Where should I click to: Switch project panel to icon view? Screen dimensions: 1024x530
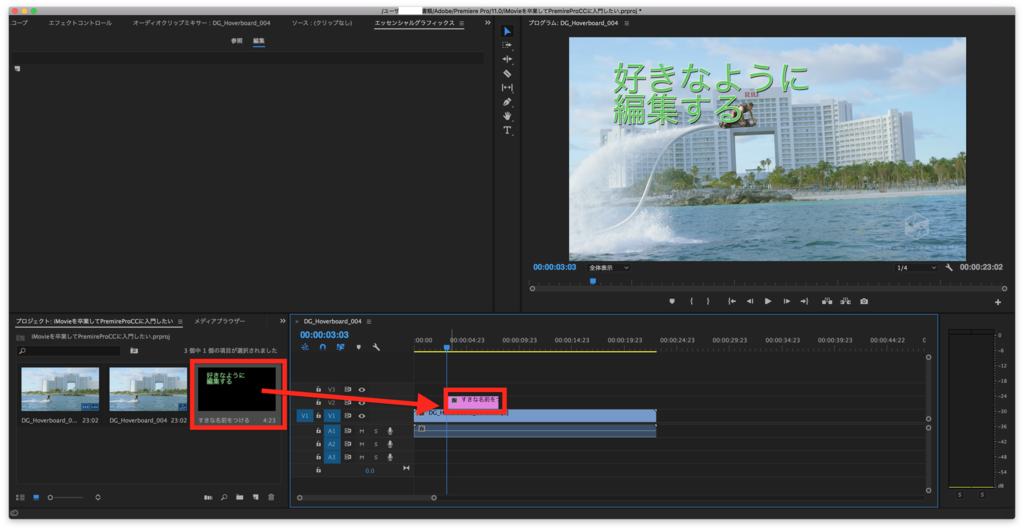36,497
